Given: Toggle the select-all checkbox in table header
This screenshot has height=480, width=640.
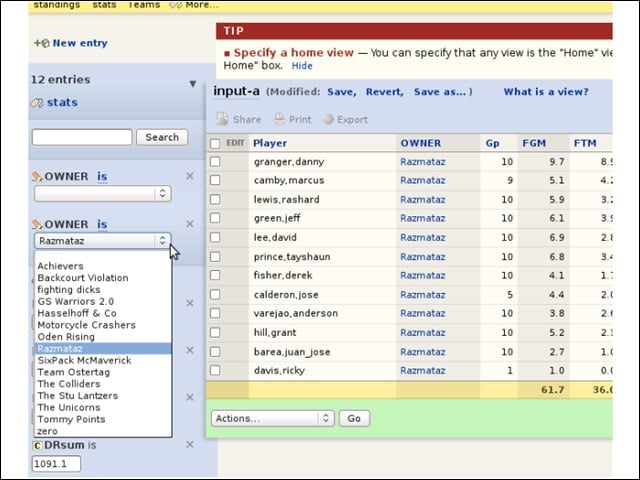Looking at the screenshot, I should (215, 144).
